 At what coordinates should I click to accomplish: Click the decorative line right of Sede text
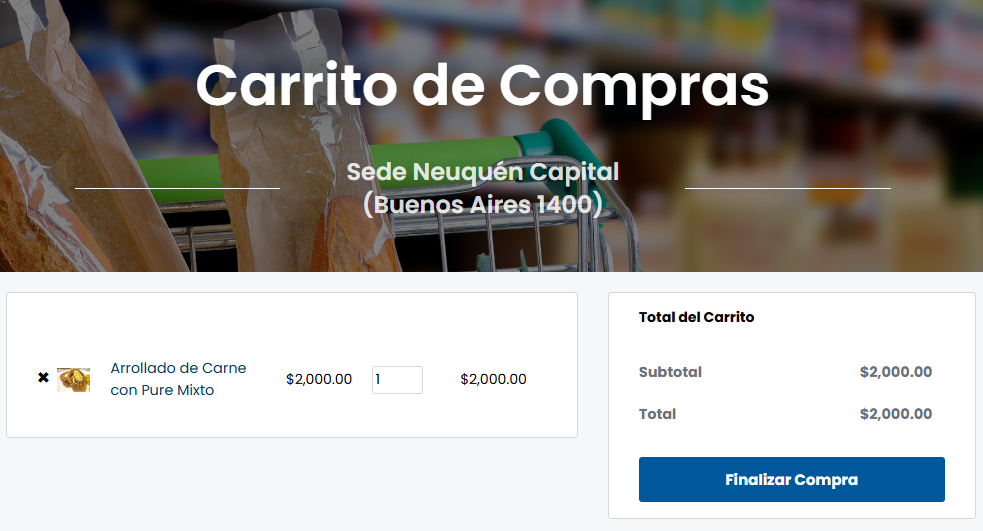coord(787,188)
